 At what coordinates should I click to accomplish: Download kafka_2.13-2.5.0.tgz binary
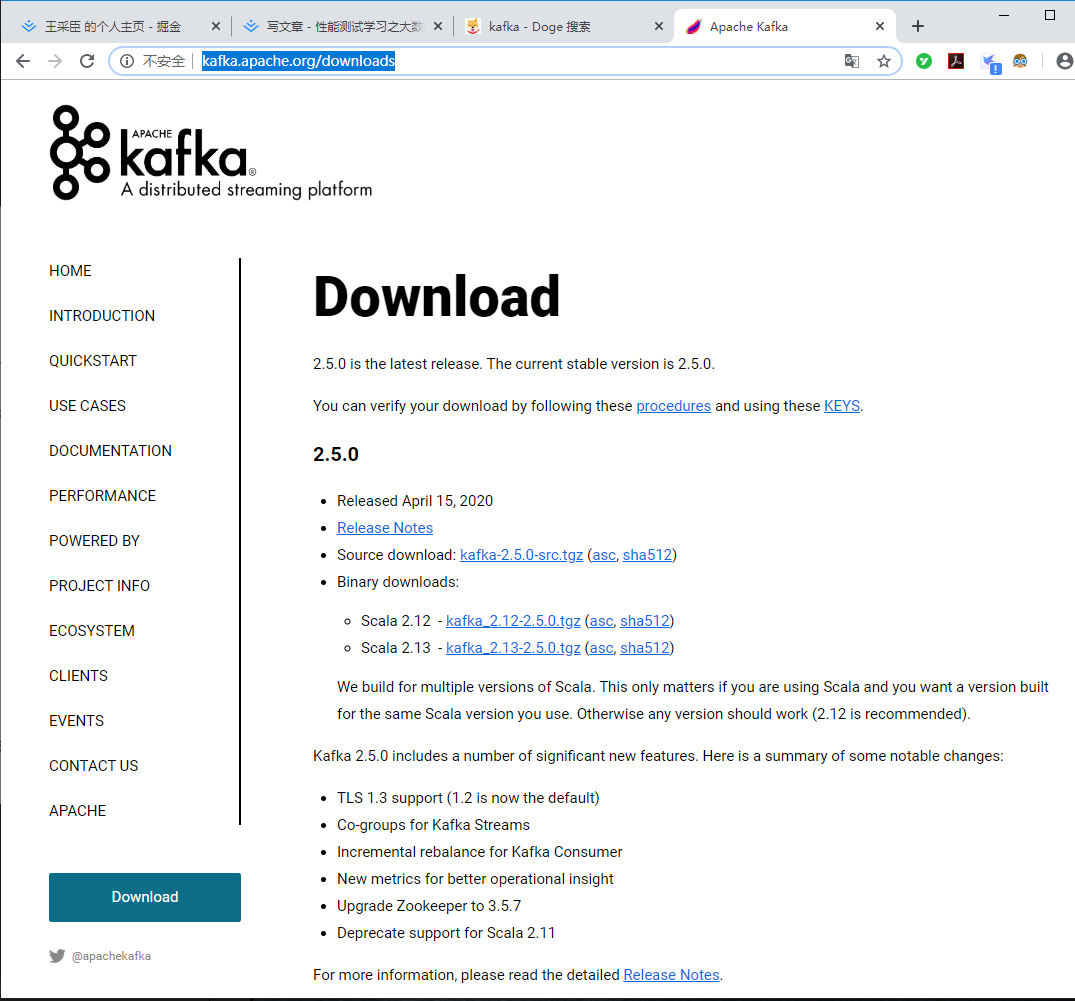point(513,648)
